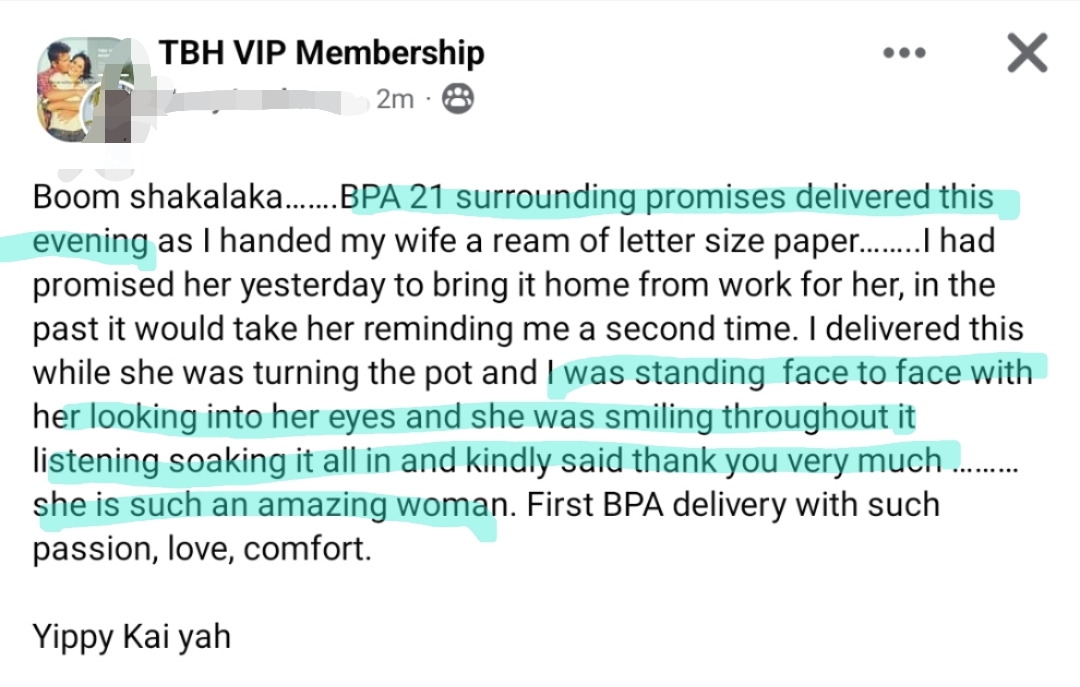Click the highlighted word "evening"
This screenshot has height=687, width=1080.
90,241
